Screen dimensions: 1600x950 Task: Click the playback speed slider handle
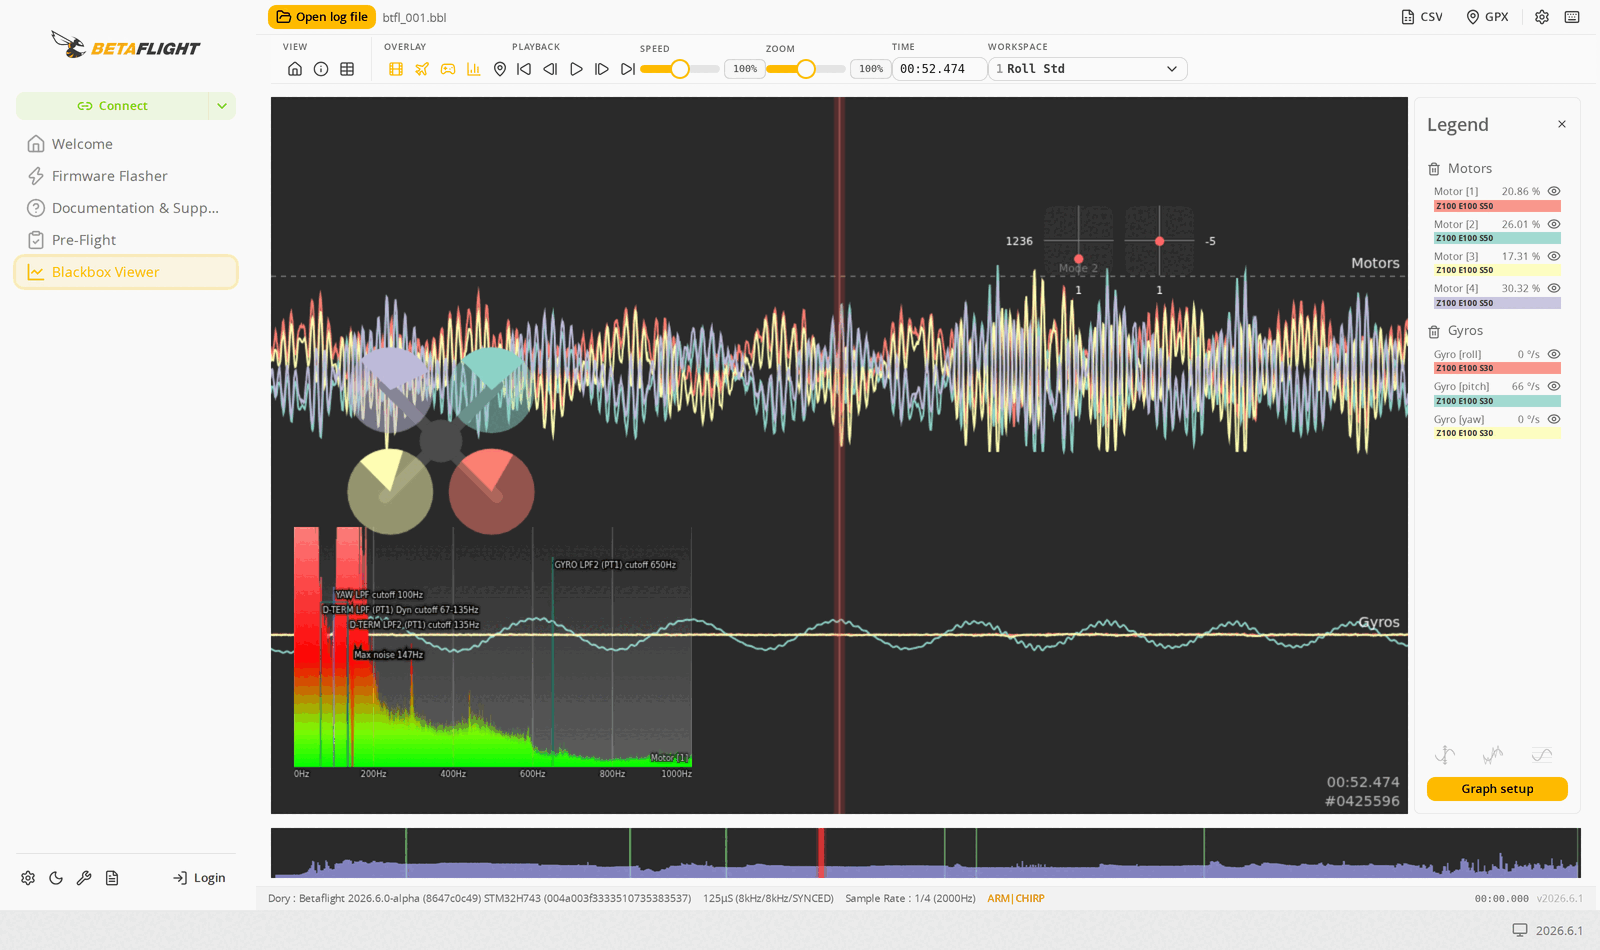pos(680,69)
